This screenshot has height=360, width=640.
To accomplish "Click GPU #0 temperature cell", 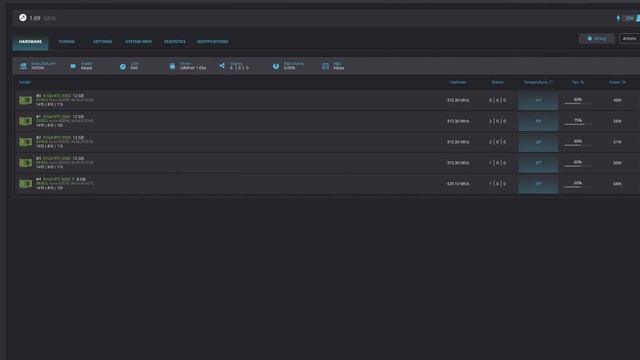I will click(538, 100).
